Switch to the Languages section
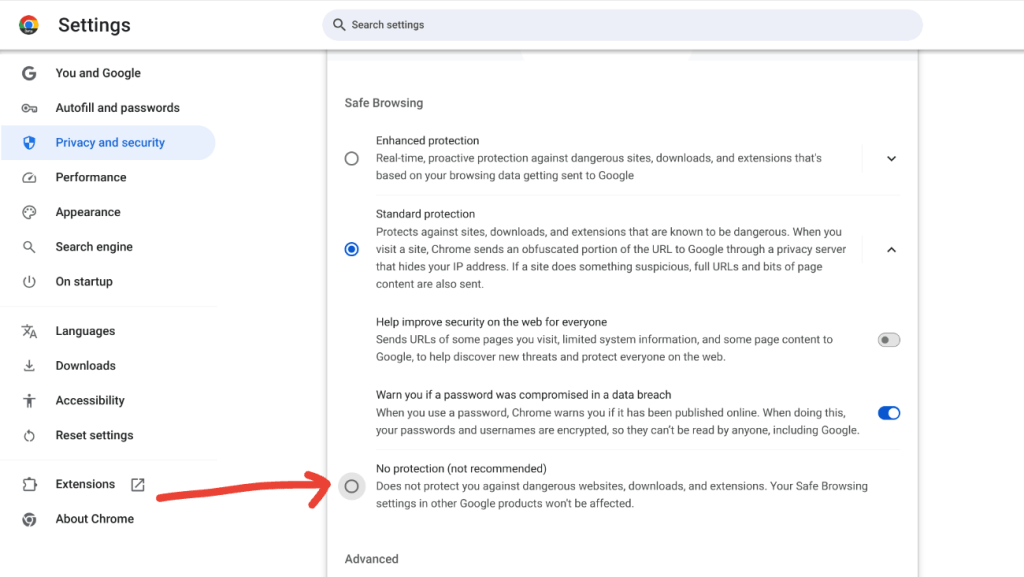Screen dimensions: 1024x577 [x=85, y=331]
